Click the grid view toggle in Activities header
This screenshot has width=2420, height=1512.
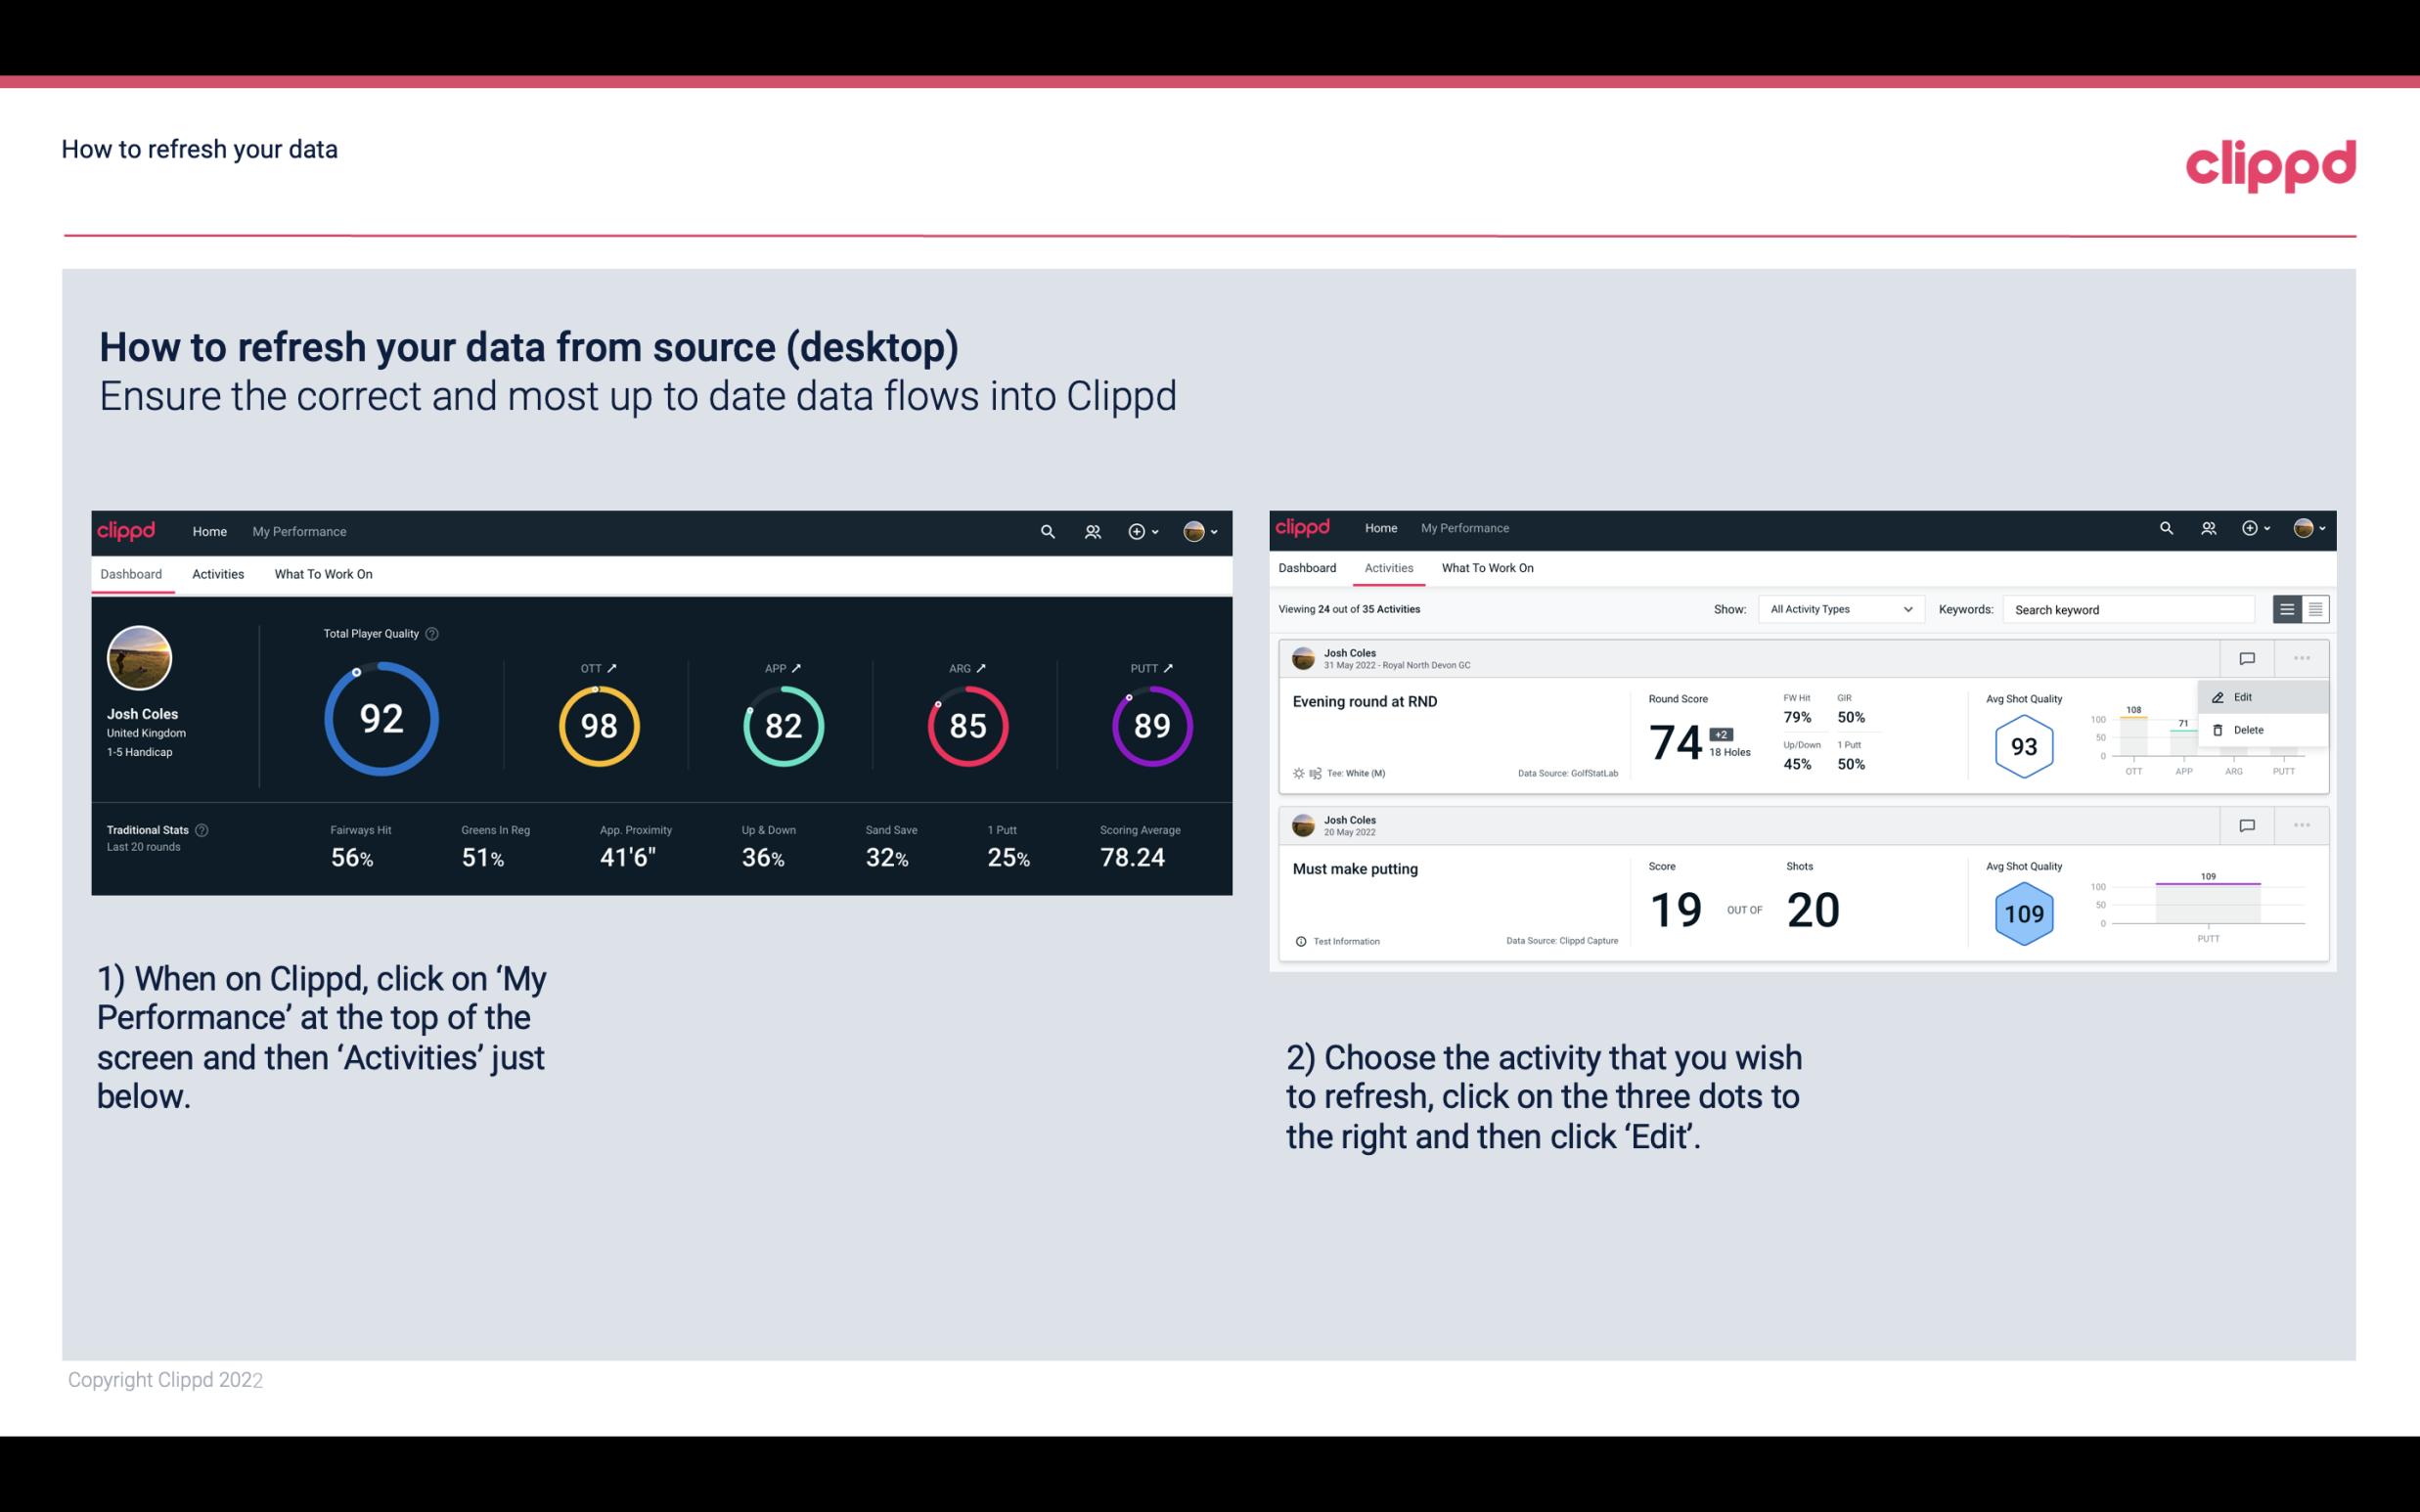2313,608
